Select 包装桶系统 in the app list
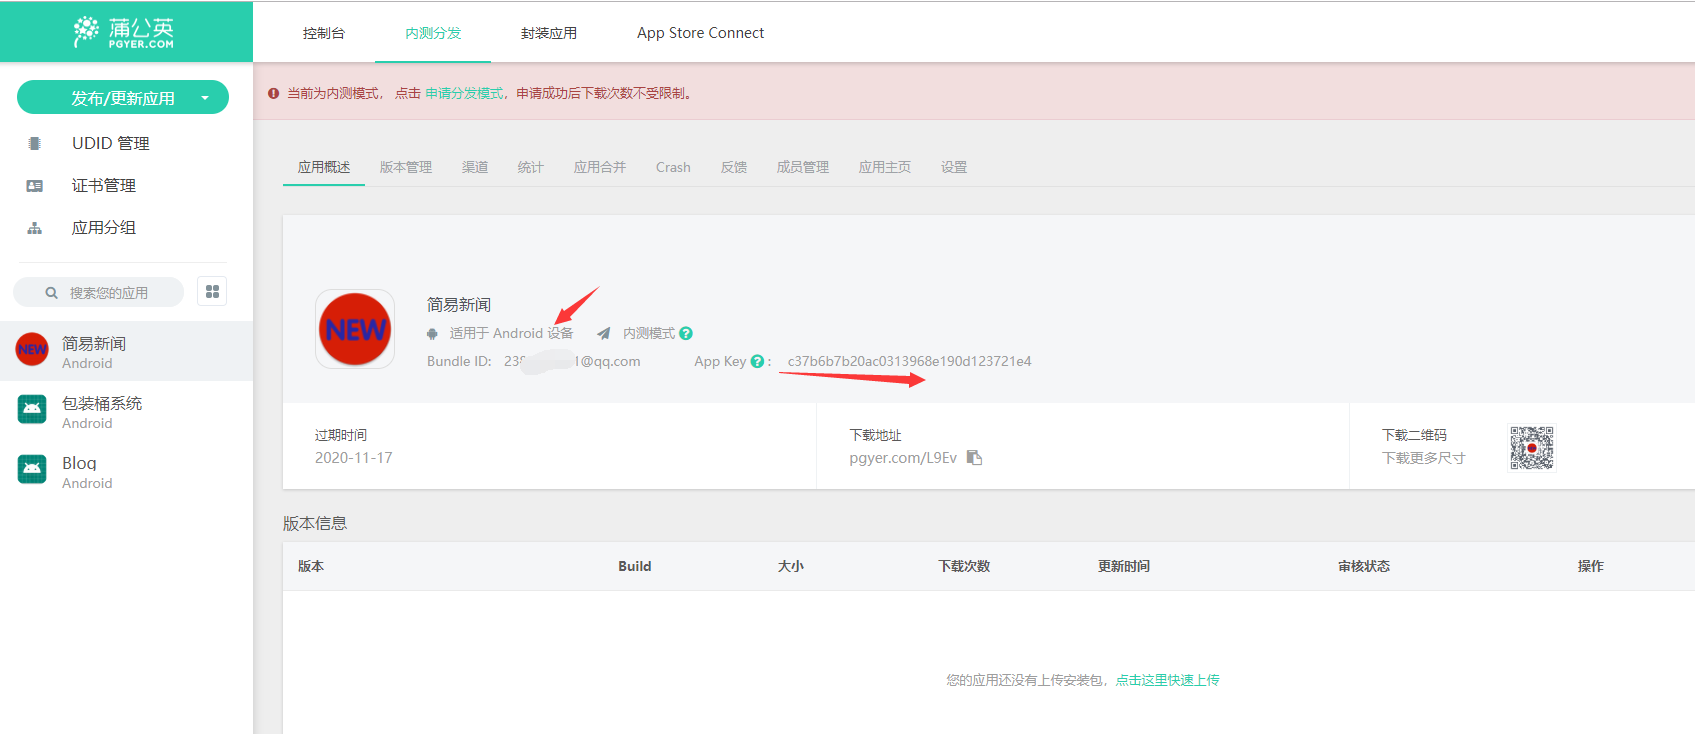This screenshot has height=734, width=1695. tap(126, 411)
